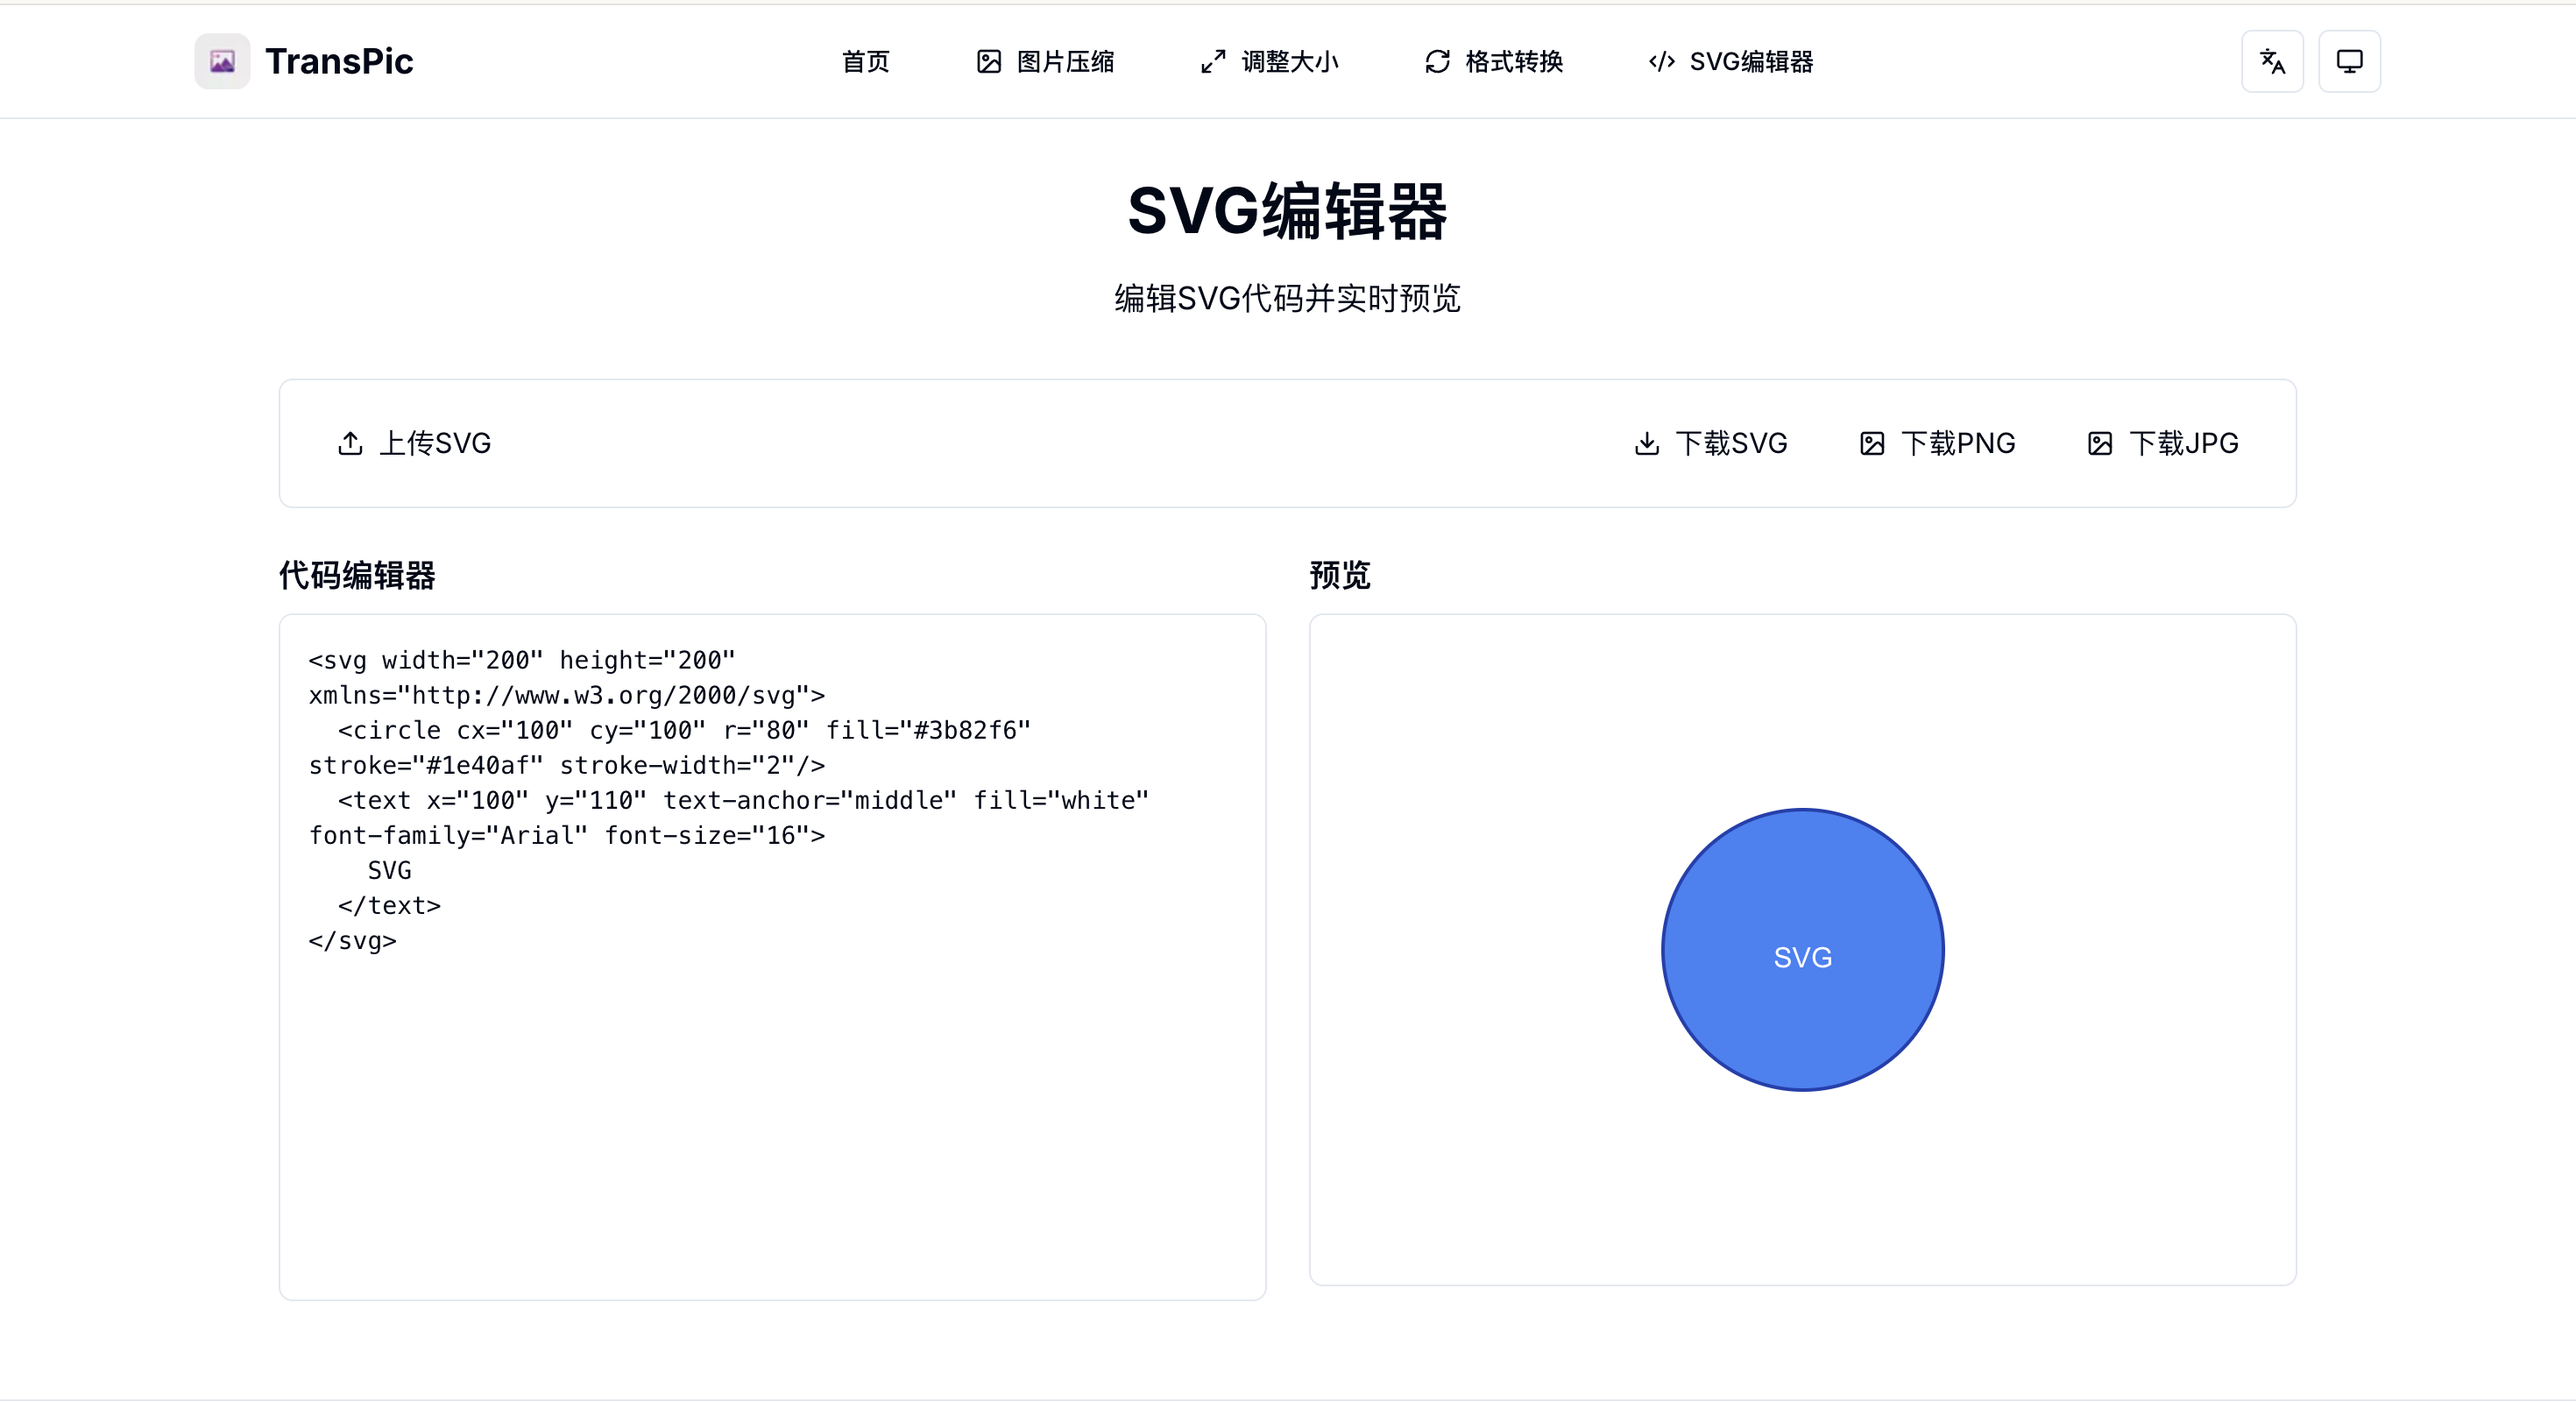Click the 下载SVG download button
The height and width of the screenshot is (1402, 2576).
(x=1710, y=443)
